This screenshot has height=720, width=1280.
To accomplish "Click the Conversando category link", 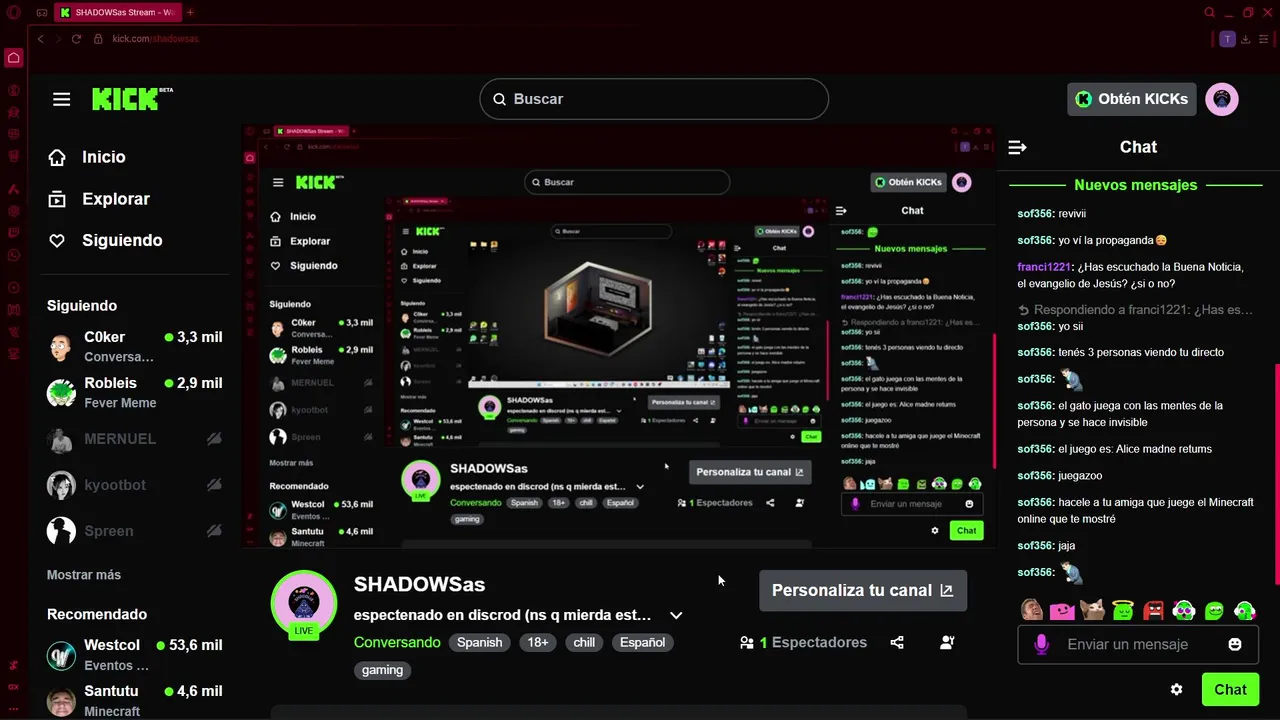I will (x=397, y=642).
